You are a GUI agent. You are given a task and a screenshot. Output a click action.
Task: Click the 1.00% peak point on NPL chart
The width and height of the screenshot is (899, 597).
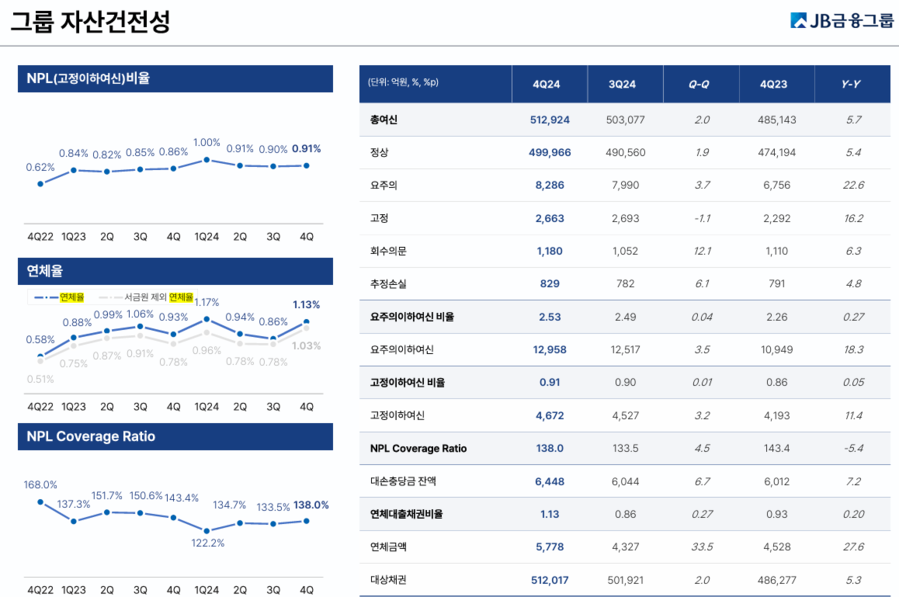click(206, 159)
